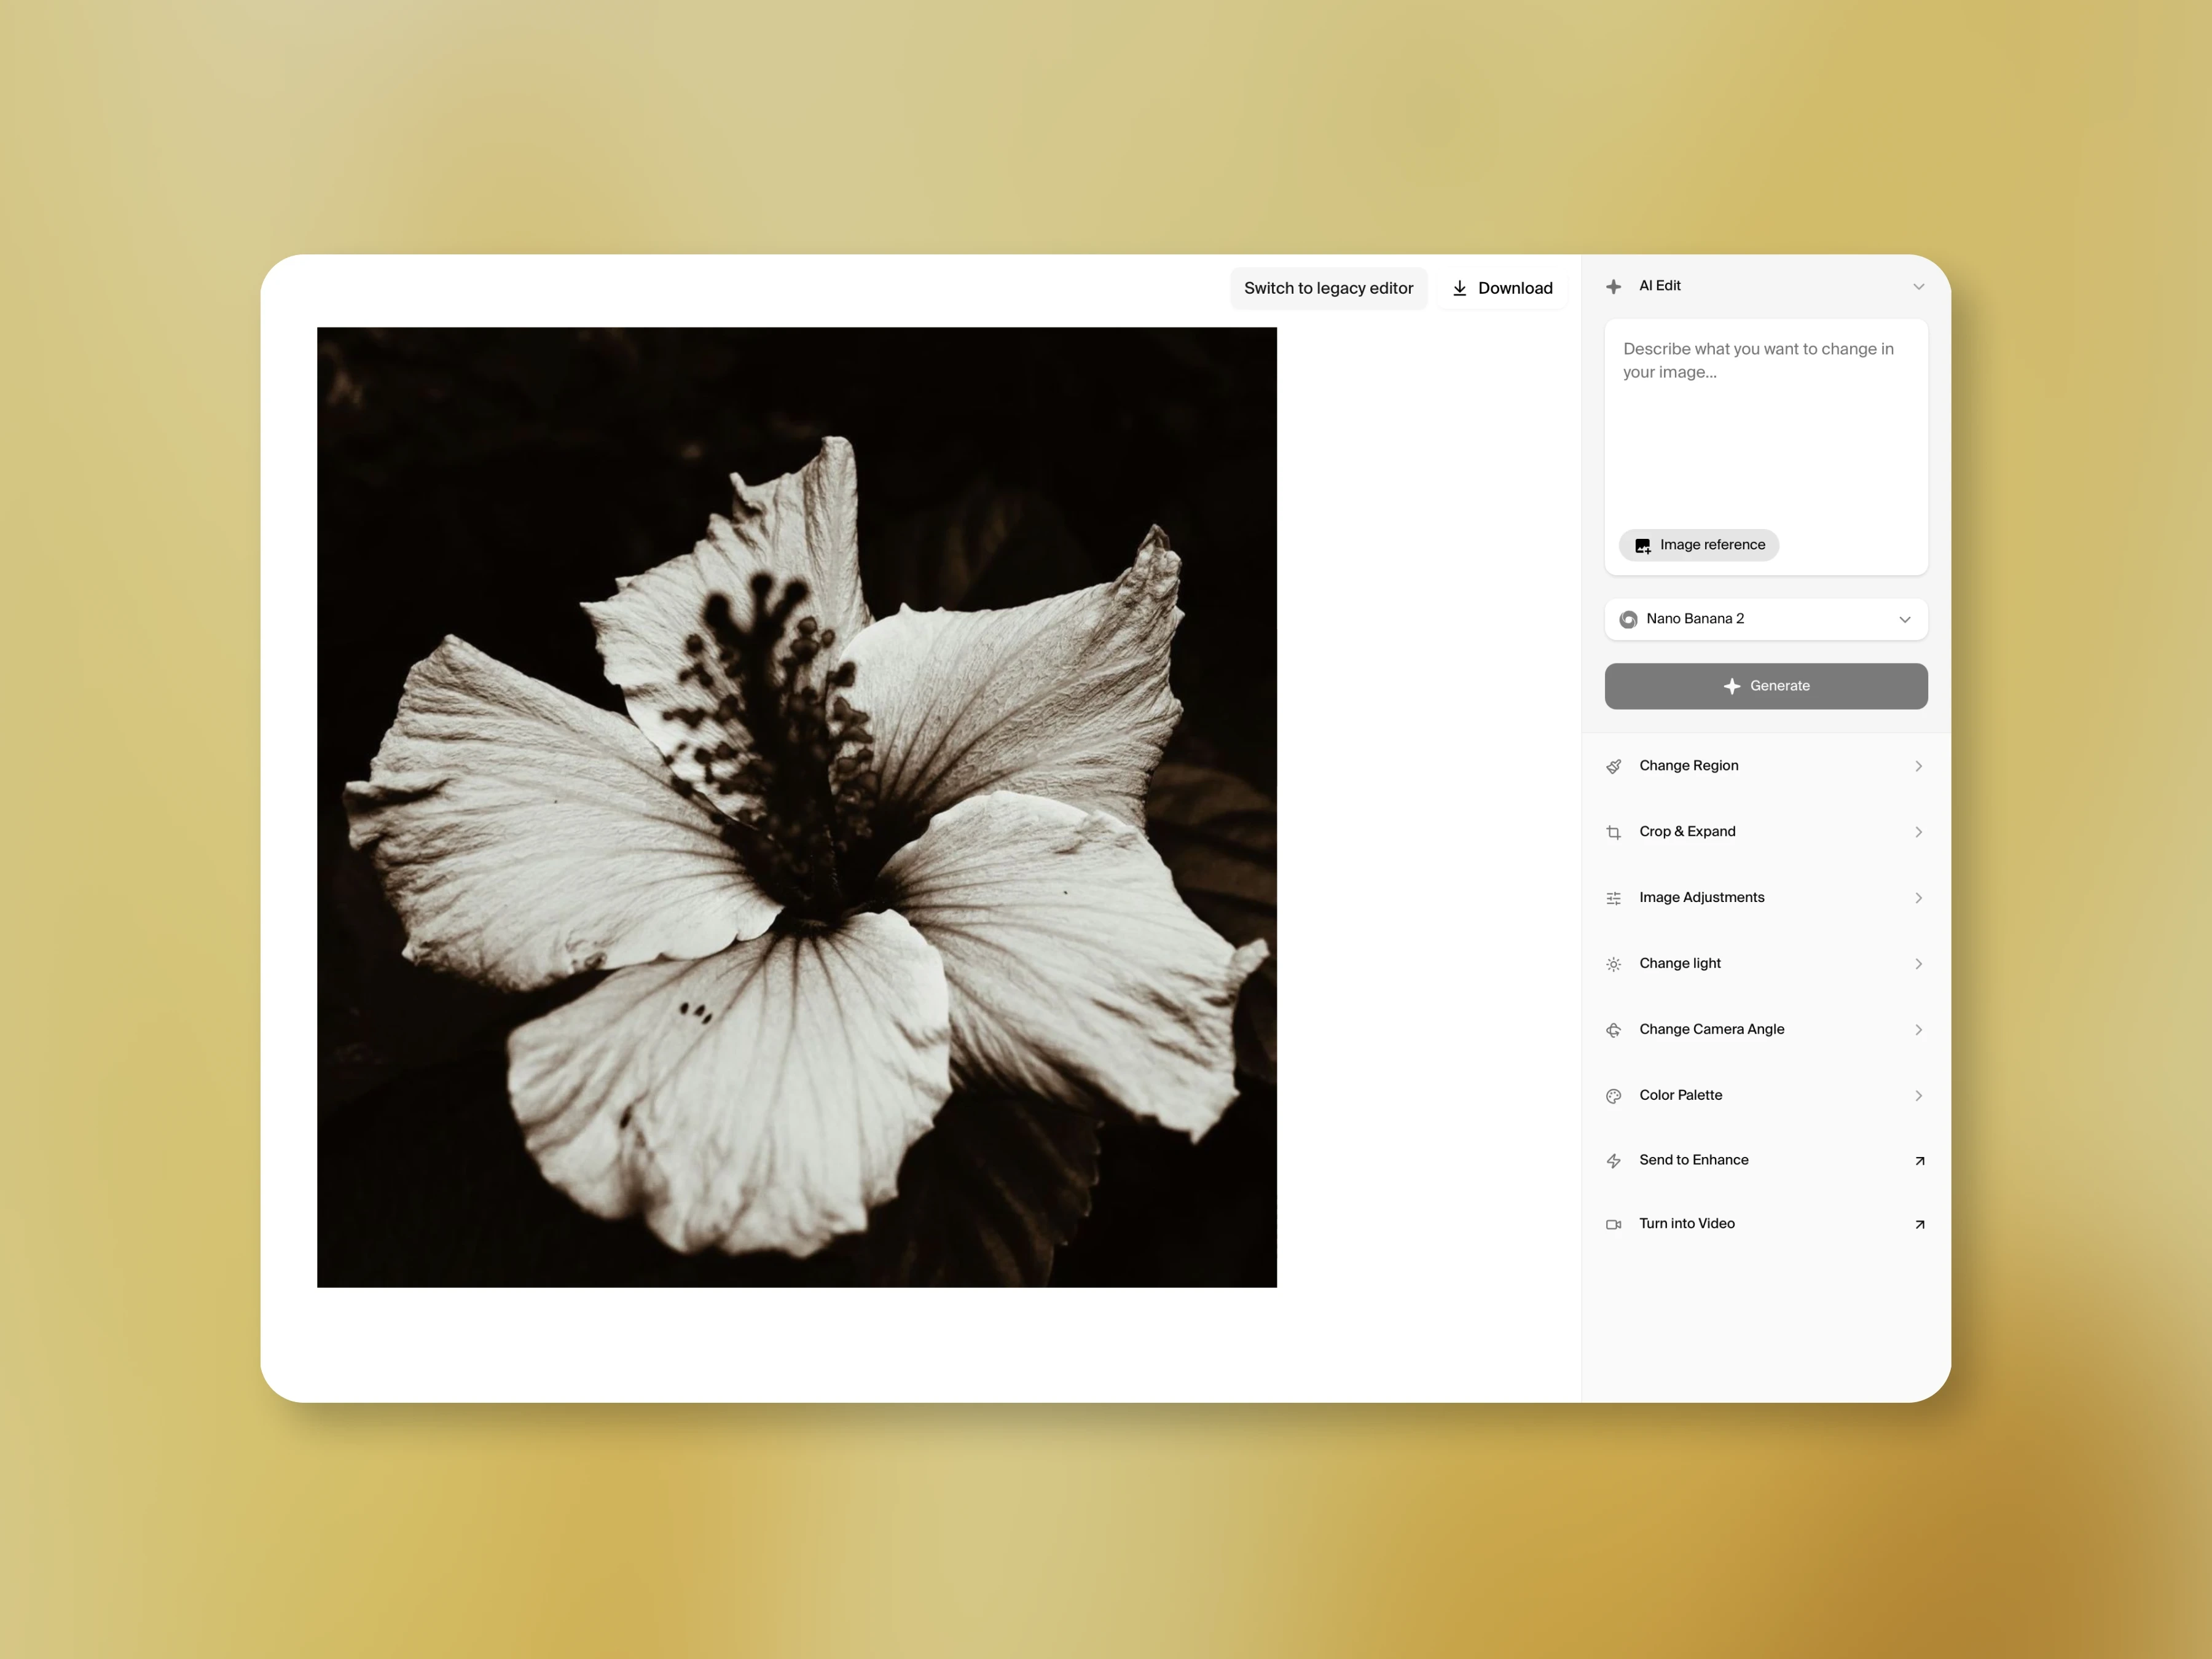Expand Change Region with its chevron
The width and height of the screenshot is (2212, 1659).
pos(1918,766)
